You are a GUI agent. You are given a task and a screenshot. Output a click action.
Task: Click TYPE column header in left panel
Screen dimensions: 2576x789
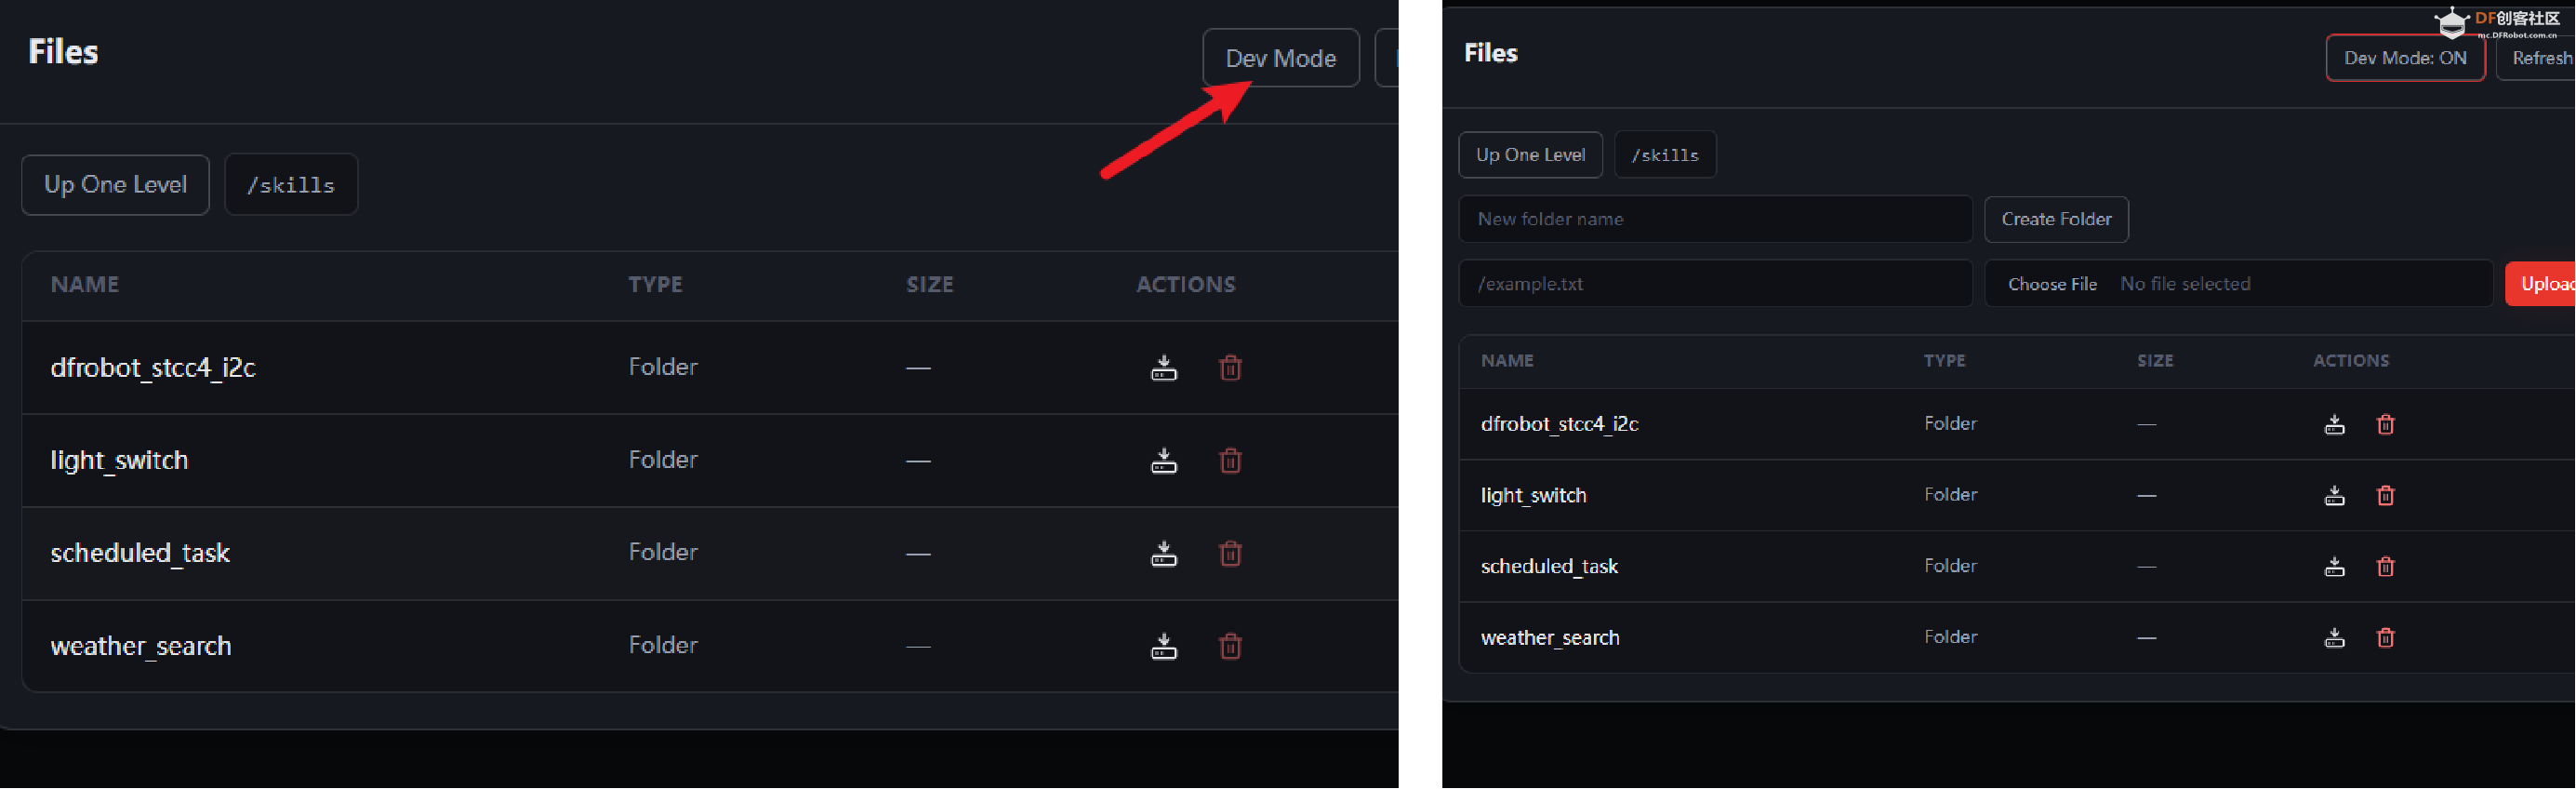click(656, 285)
